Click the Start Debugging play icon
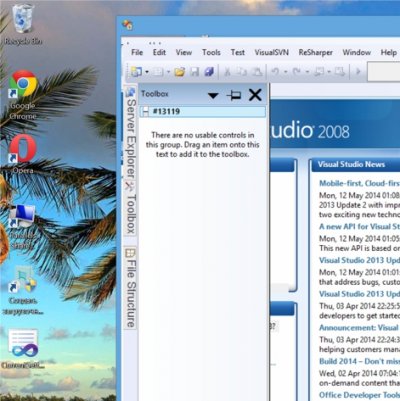 click(358, 71)
